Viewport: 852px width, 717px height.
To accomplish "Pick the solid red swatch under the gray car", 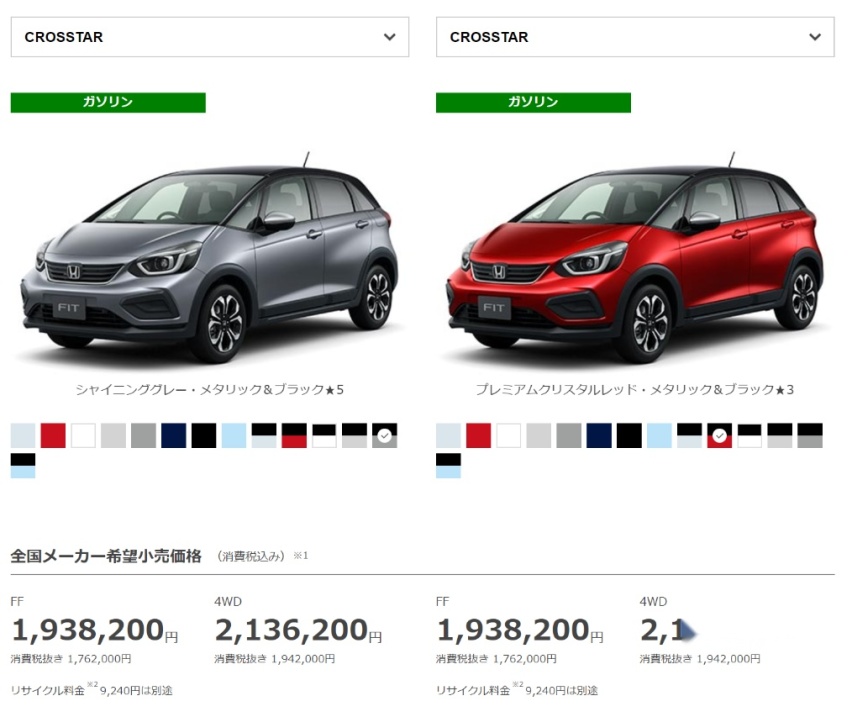I will coord(53,436).
